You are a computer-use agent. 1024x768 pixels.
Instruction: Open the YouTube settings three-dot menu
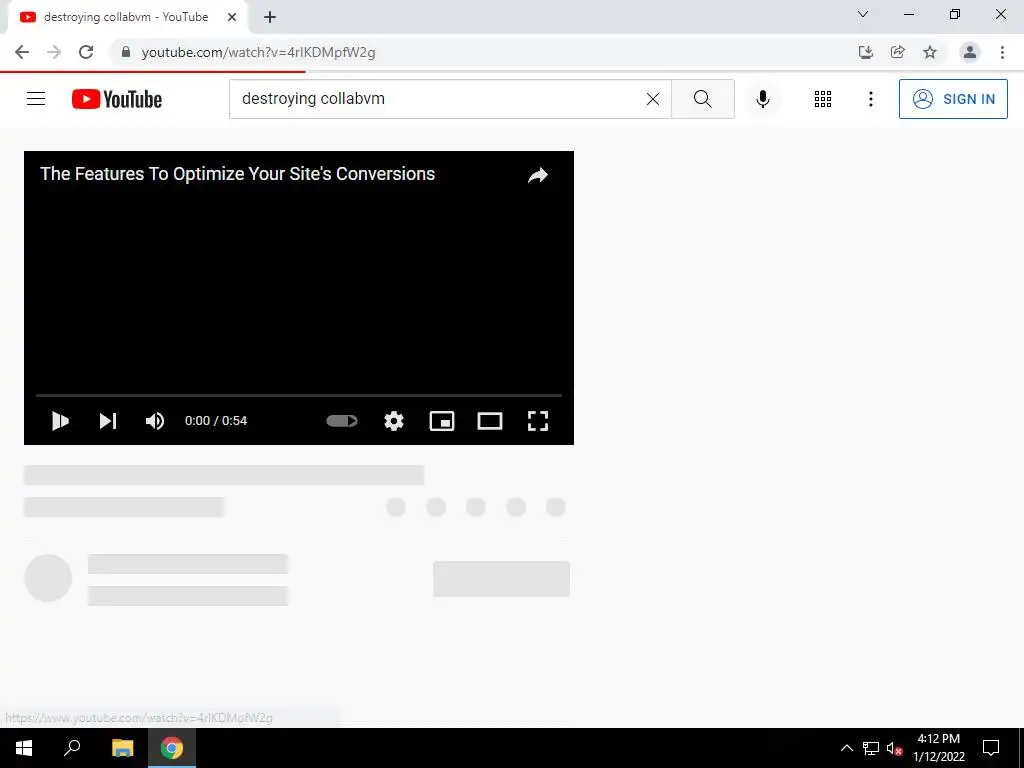click(871, 99)
